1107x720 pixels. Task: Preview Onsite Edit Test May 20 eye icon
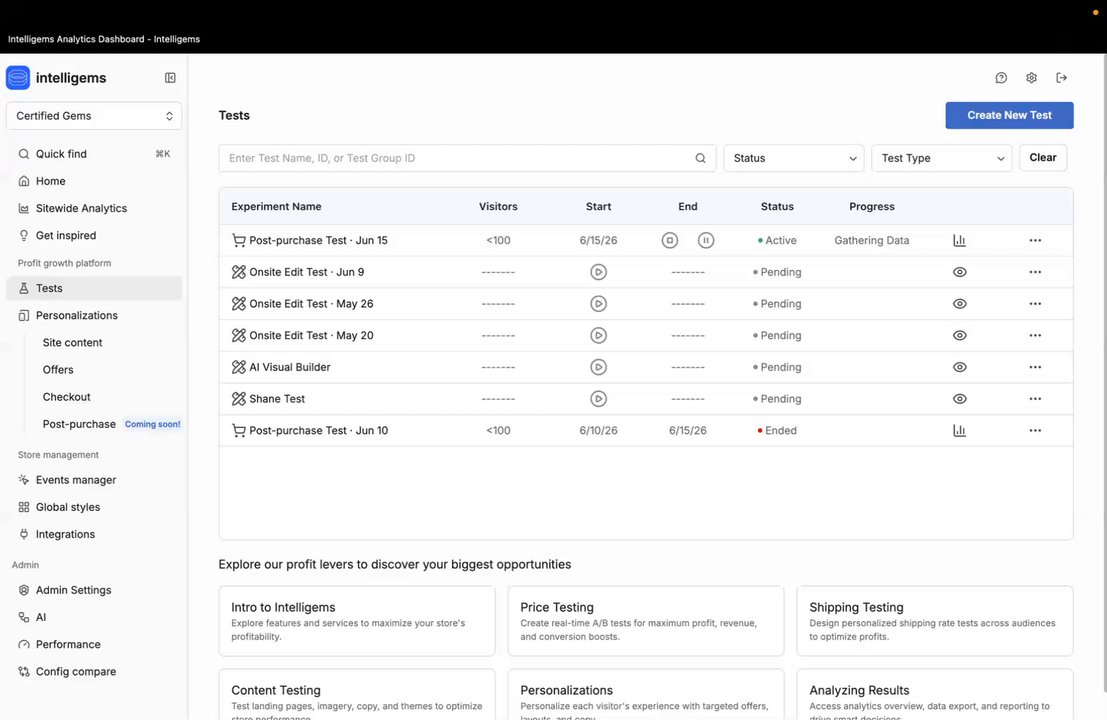(959, 336)
